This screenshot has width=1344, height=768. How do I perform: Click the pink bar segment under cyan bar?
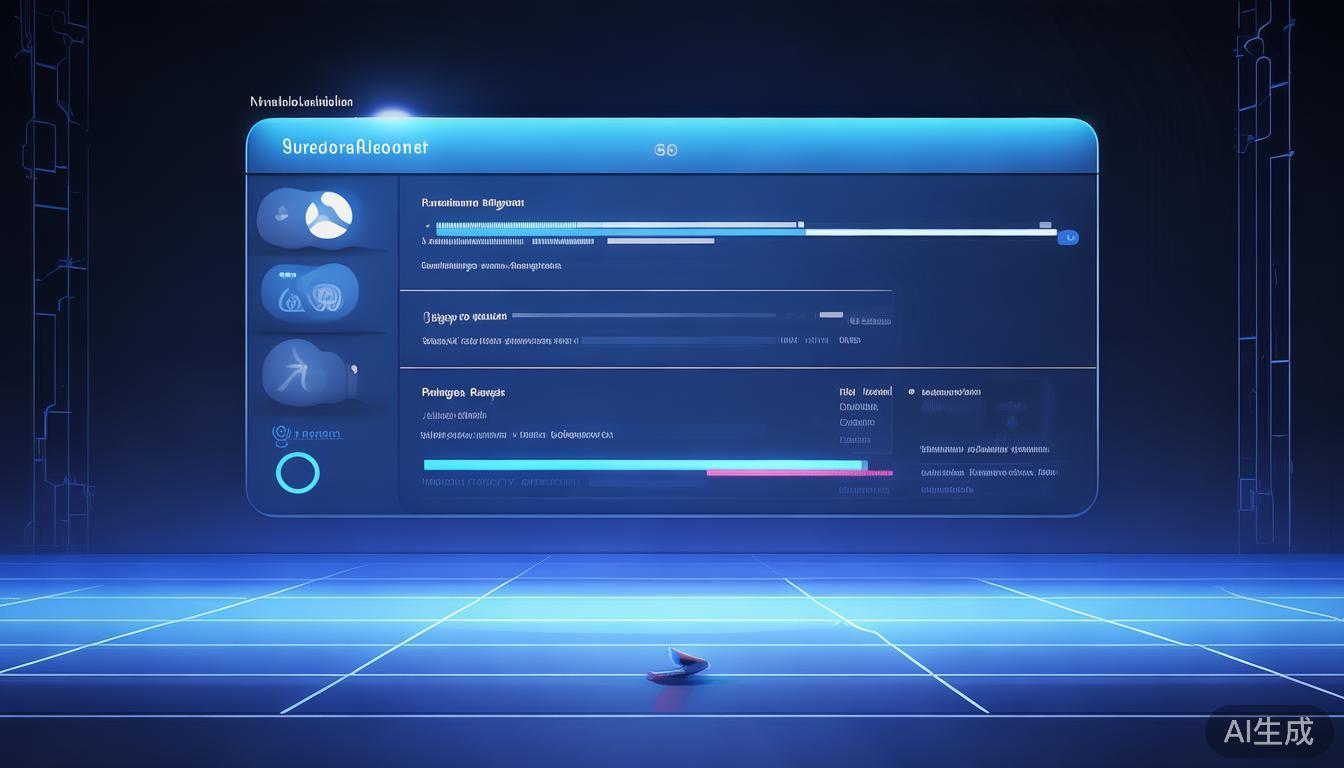[800, 473]
